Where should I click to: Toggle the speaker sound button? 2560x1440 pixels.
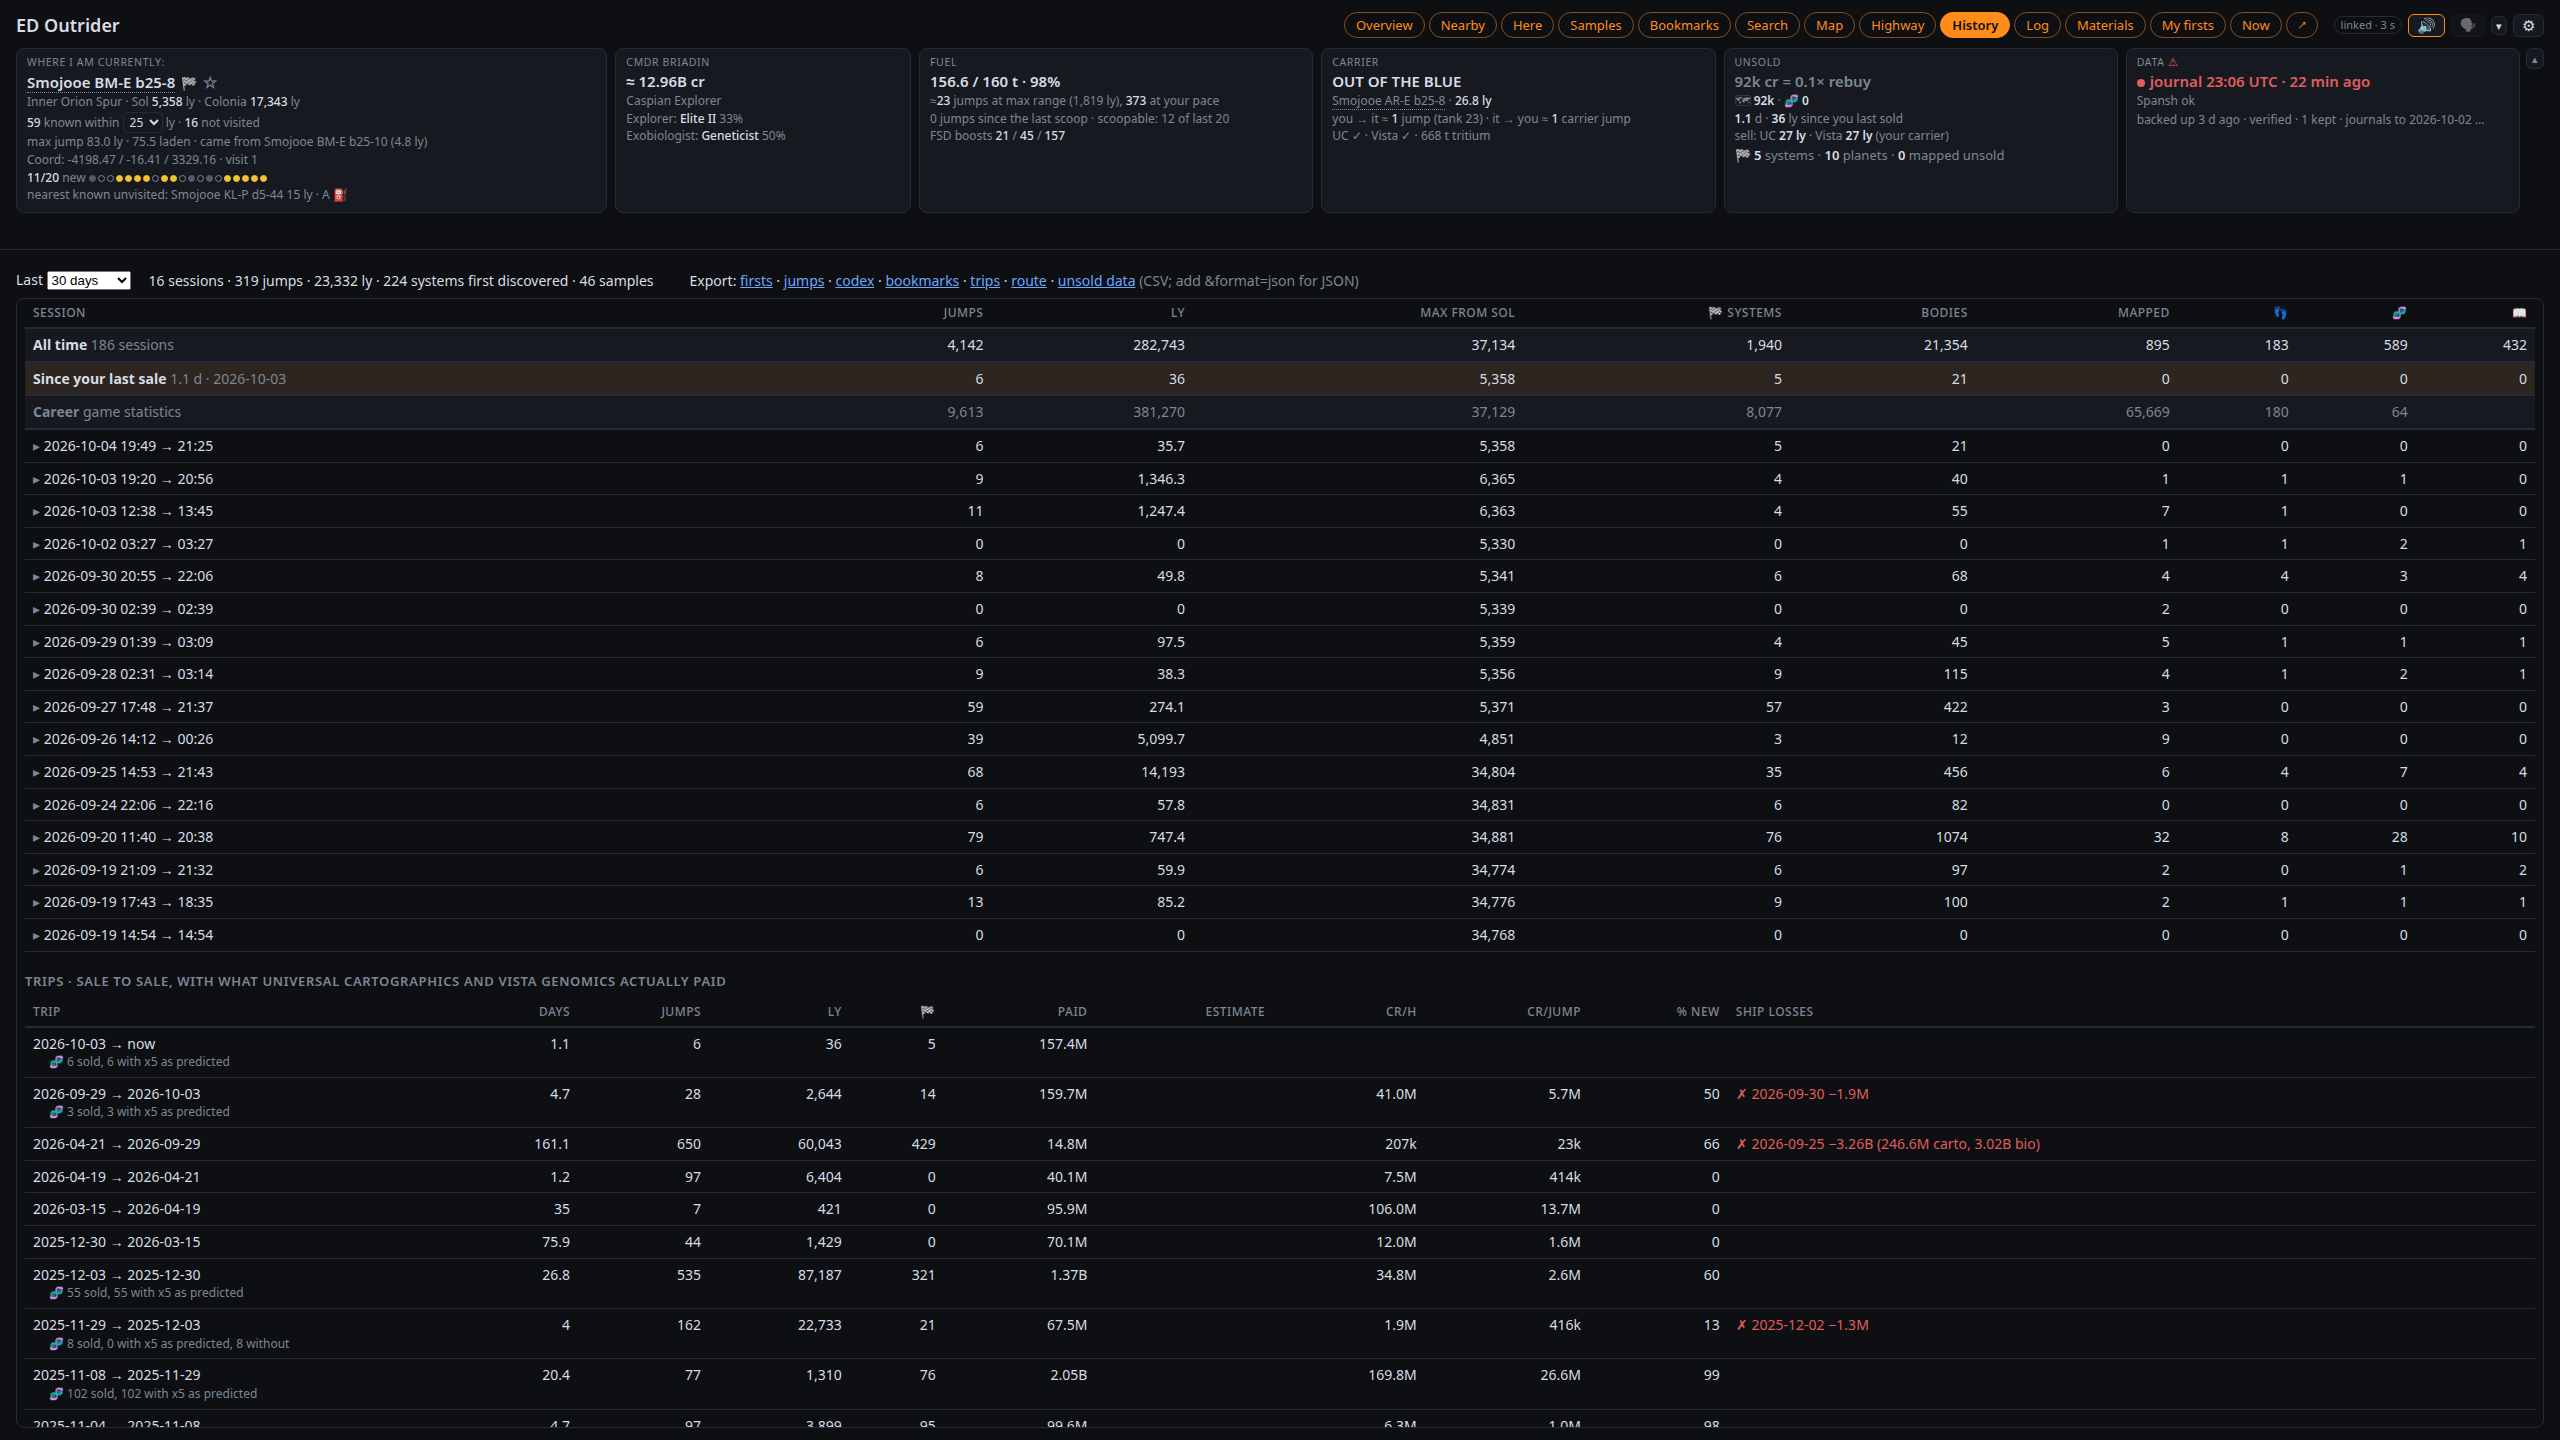pos(2426,25)
